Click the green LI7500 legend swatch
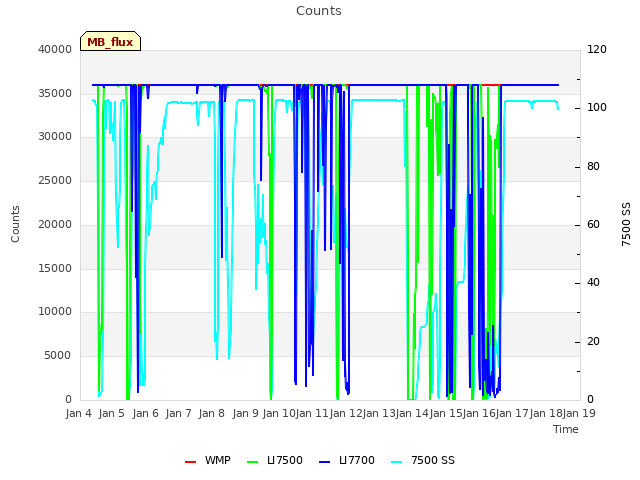Viewport: 640px width, 480px height. [x=253, y=461]
